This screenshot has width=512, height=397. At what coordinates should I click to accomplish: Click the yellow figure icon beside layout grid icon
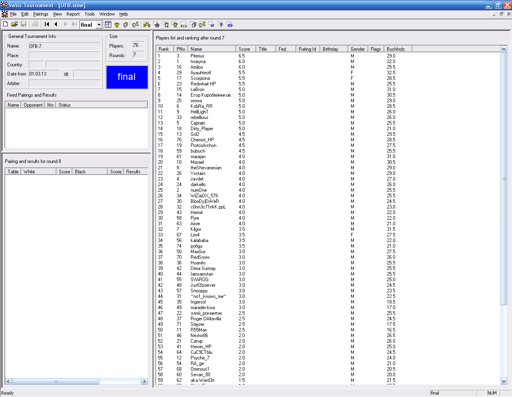117,25
